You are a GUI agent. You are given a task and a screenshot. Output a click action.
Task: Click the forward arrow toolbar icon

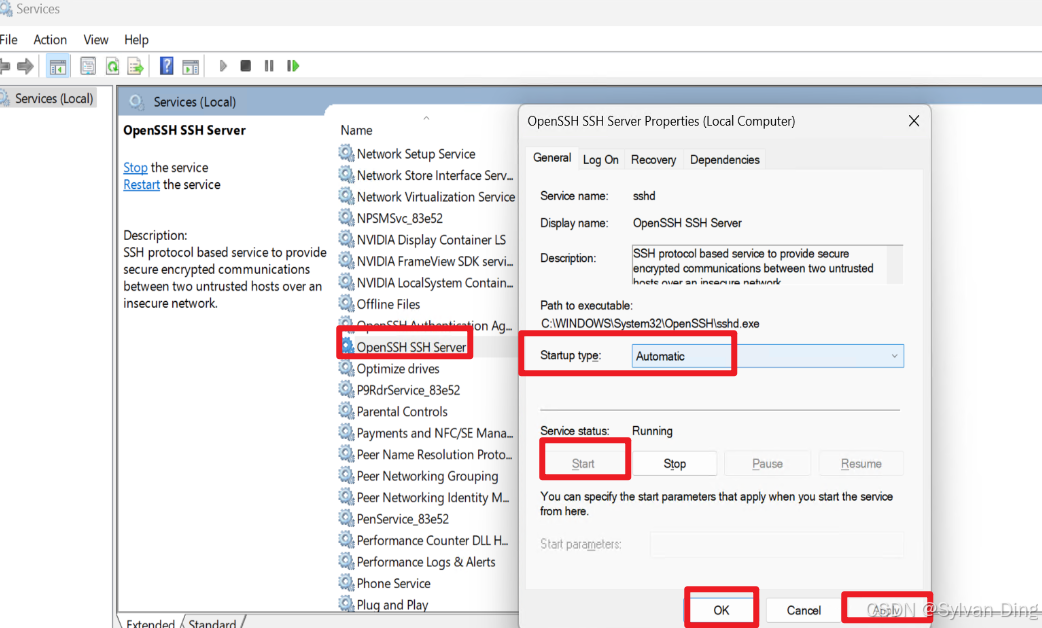(25, 66)
